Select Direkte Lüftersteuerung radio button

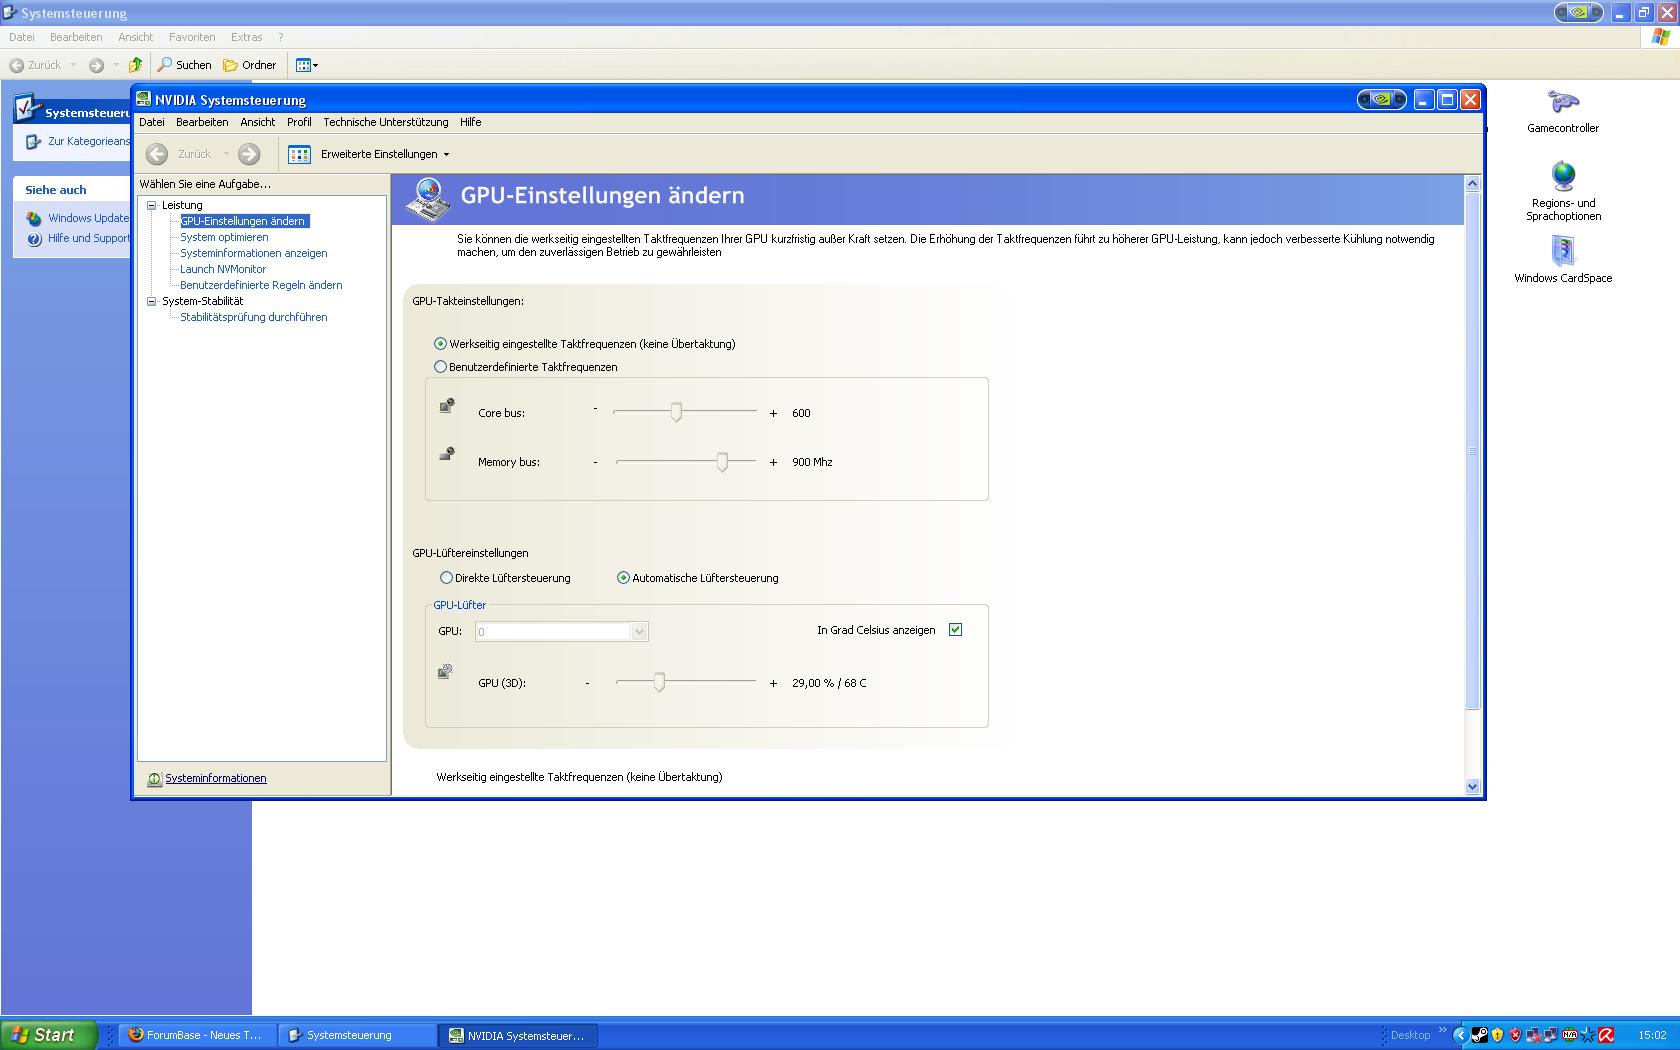pos(446,578)
